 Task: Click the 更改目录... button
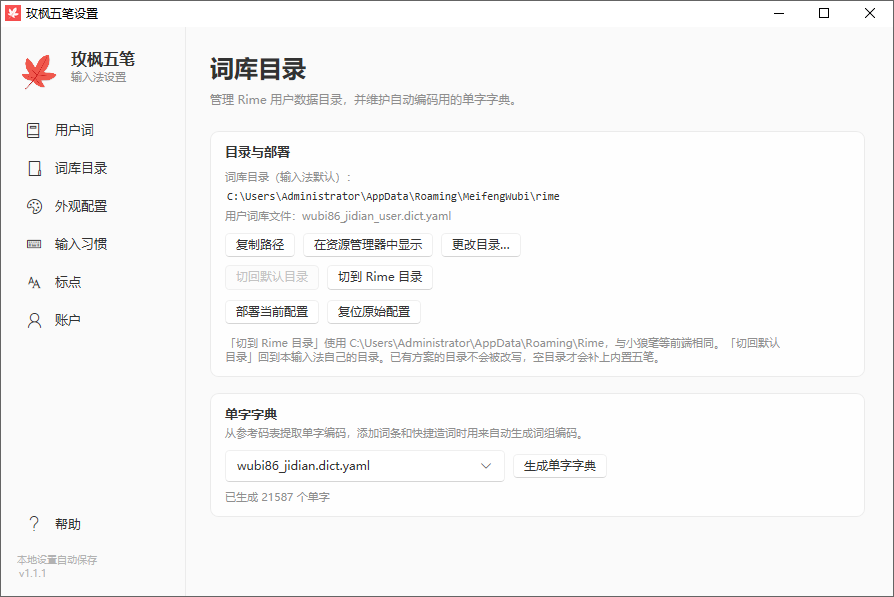pyautogui.click(x=481, y=245)
